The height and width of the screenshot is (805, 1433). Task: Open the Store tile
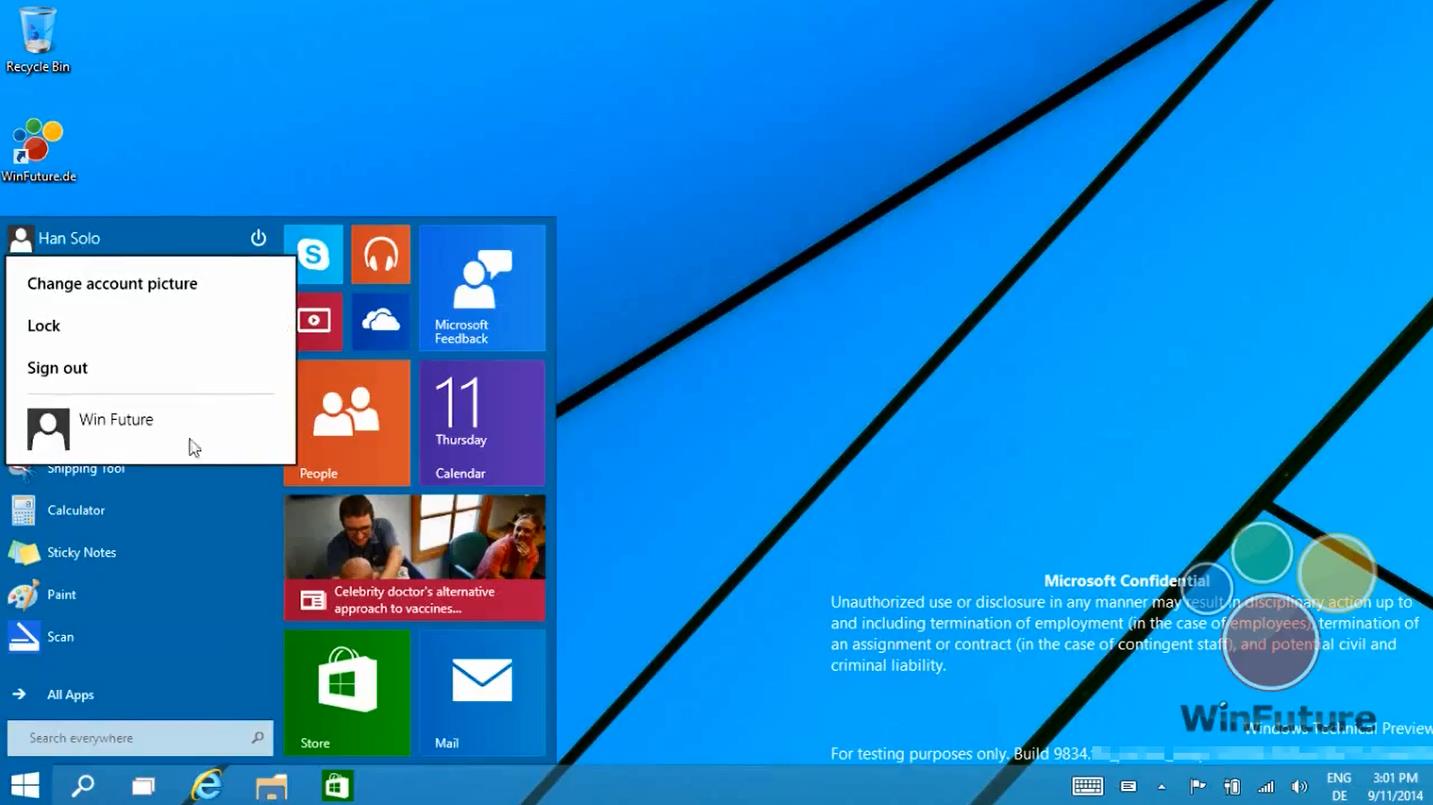pyautogui.click(x=347, y=692)
